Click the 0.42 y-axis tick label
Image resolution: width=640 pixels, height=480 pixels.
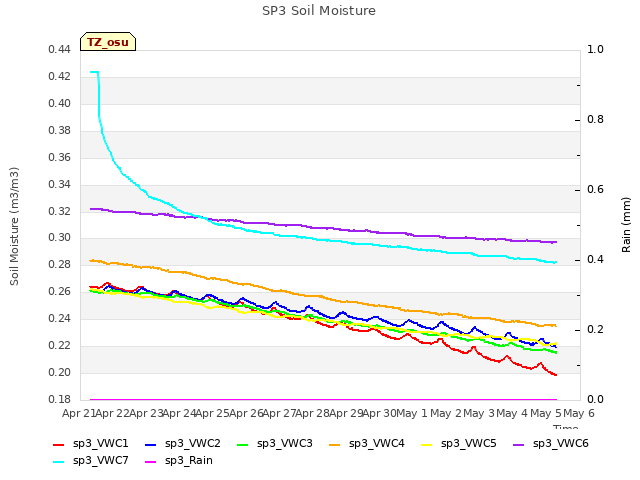60,77
